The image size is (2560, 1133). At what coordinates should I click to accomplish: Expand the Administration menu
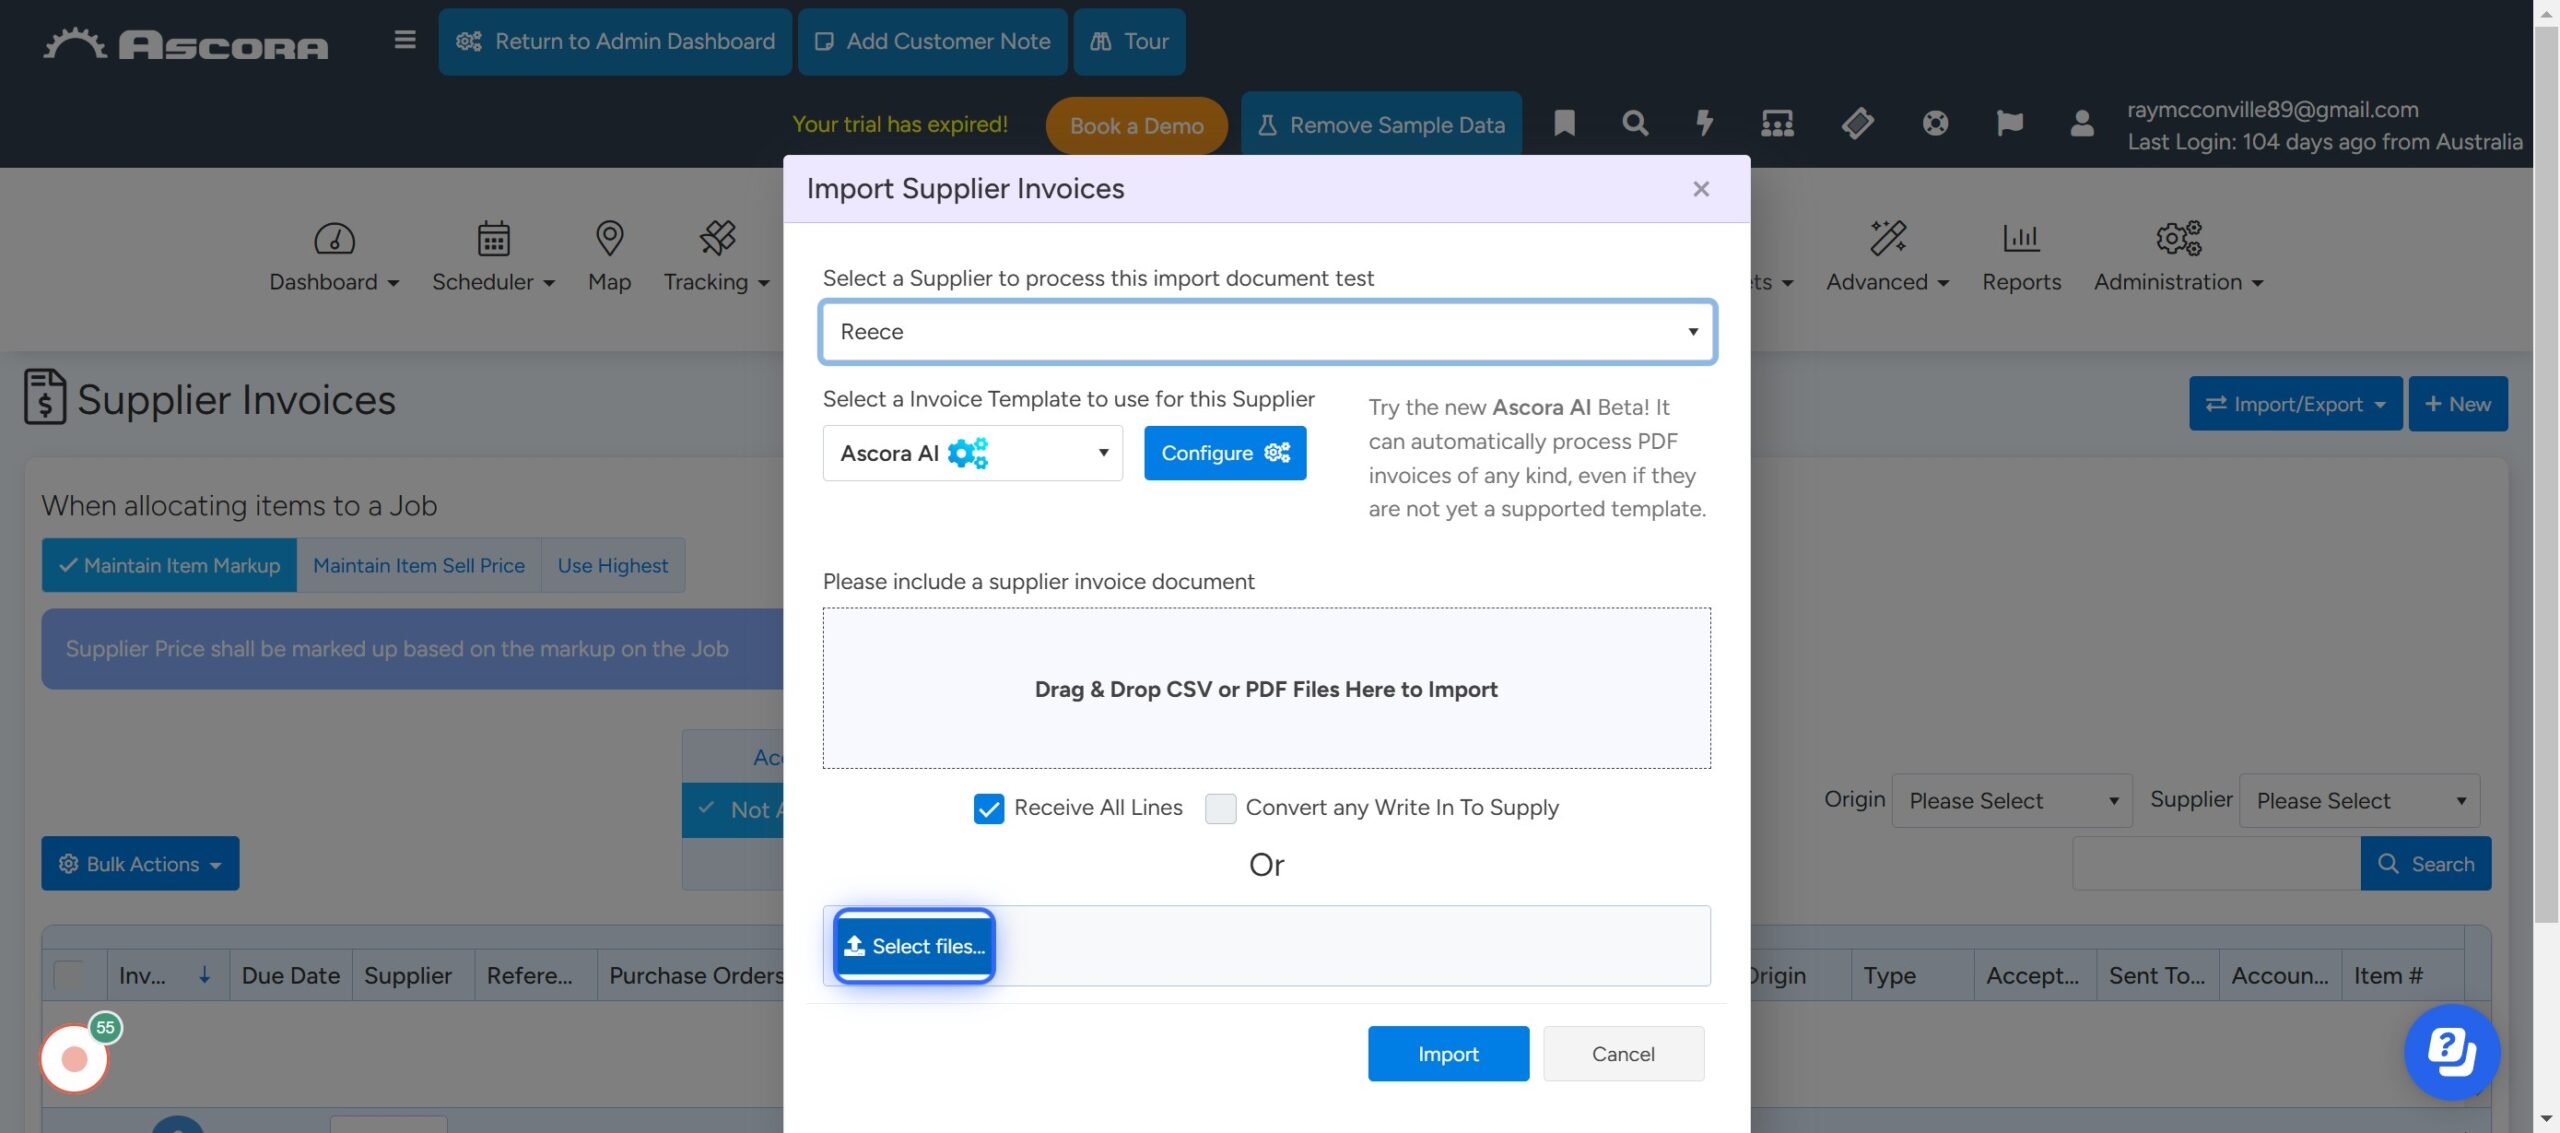pos(2178,282)
